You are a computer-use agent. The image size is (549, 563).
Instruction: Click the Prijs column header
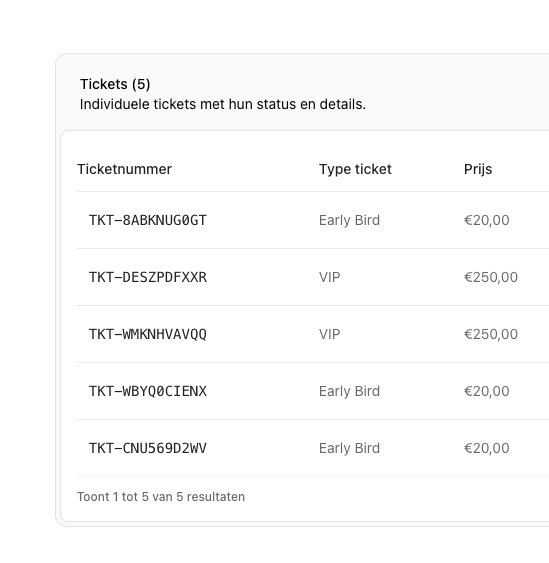(478, 169)
